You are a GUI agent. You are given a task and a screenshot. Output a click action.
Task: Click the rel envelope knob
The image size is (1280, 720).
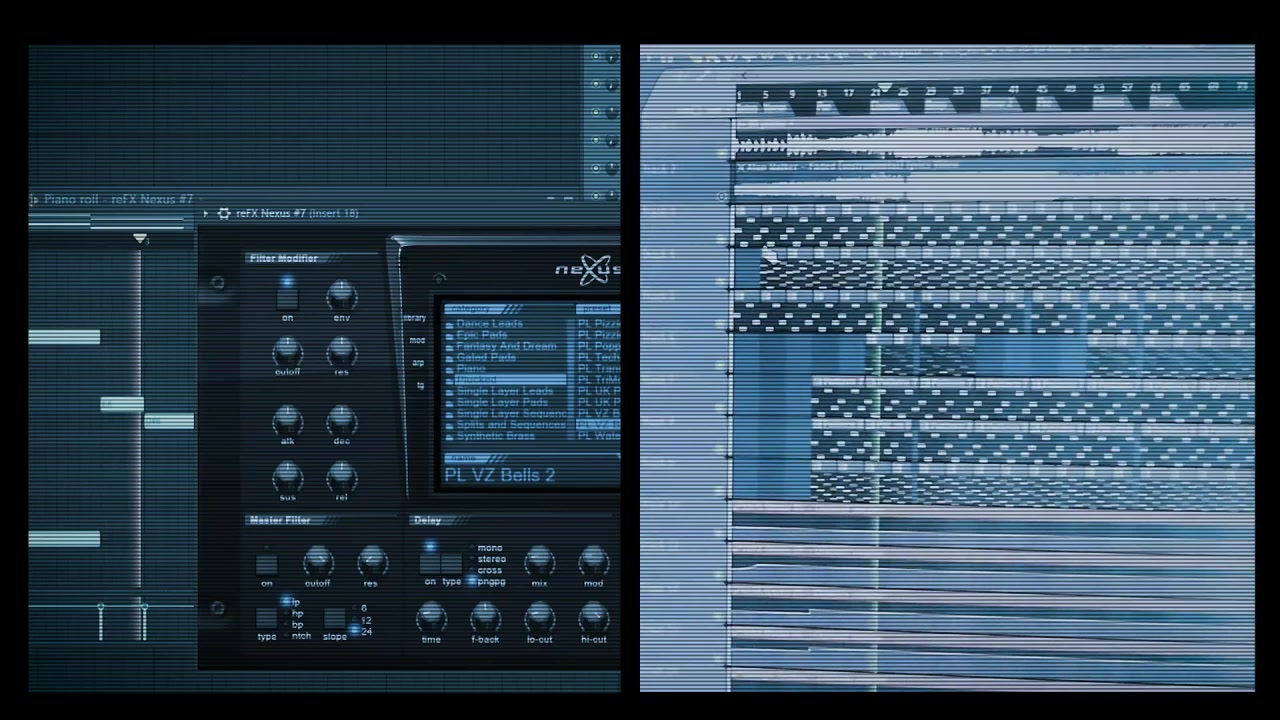341,476
